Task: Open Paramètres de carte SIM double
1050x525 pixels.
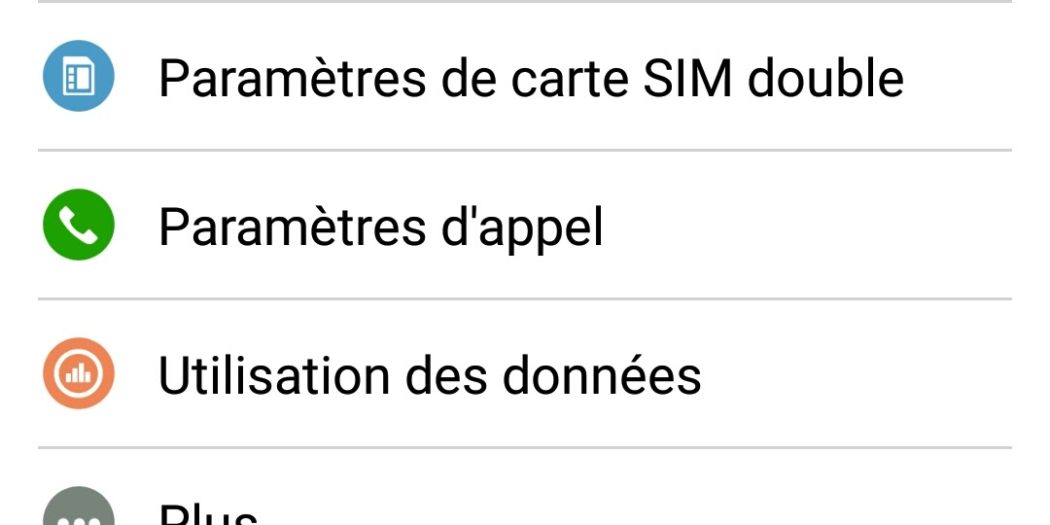Action: pos(530,78)
